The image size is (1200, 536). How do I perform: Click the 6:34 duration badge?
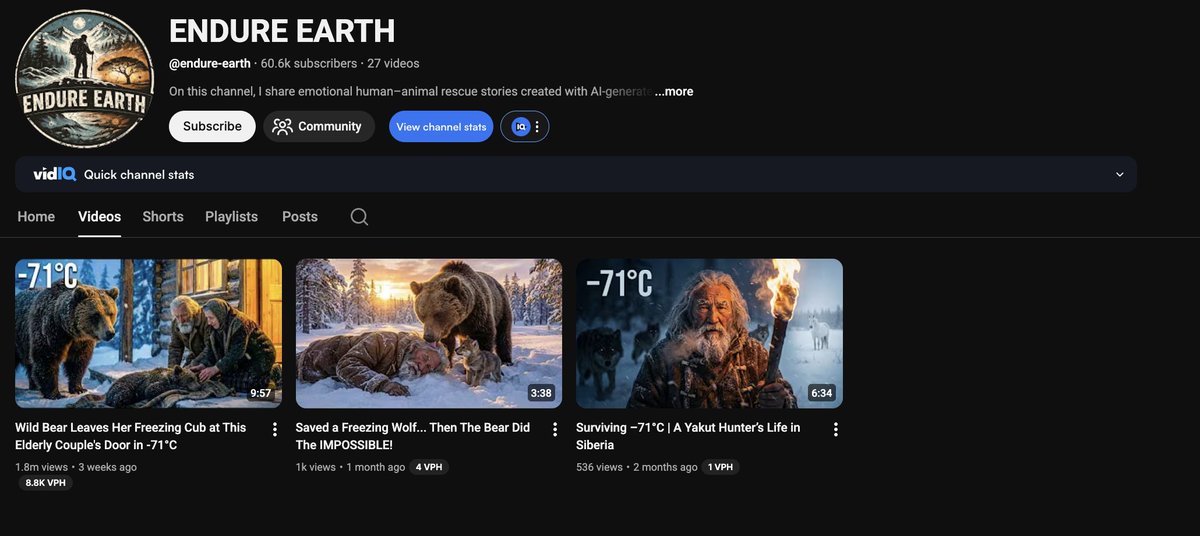[x=822, y=393]
